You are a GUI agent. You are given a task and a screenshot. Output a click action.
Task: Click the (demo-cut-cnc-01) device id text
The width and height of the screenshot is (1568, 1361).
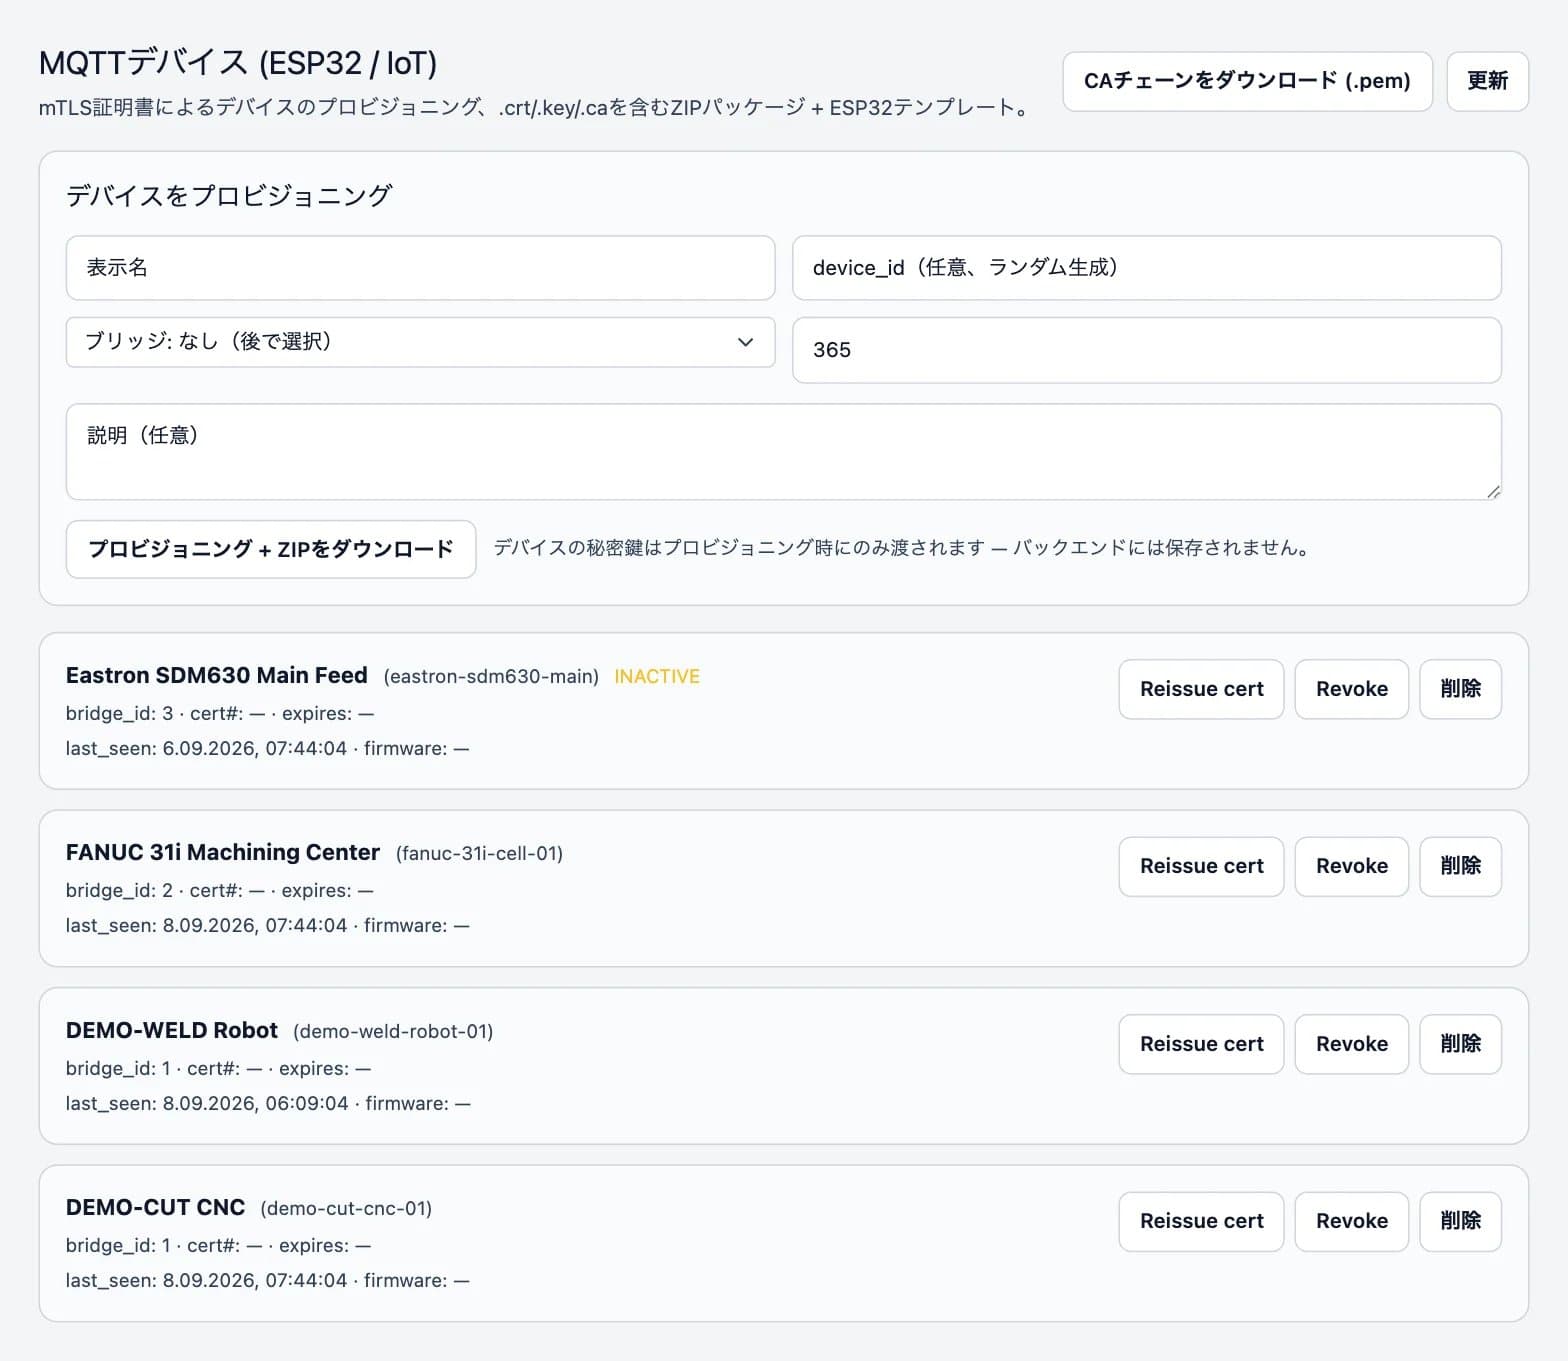point(346,1209)
